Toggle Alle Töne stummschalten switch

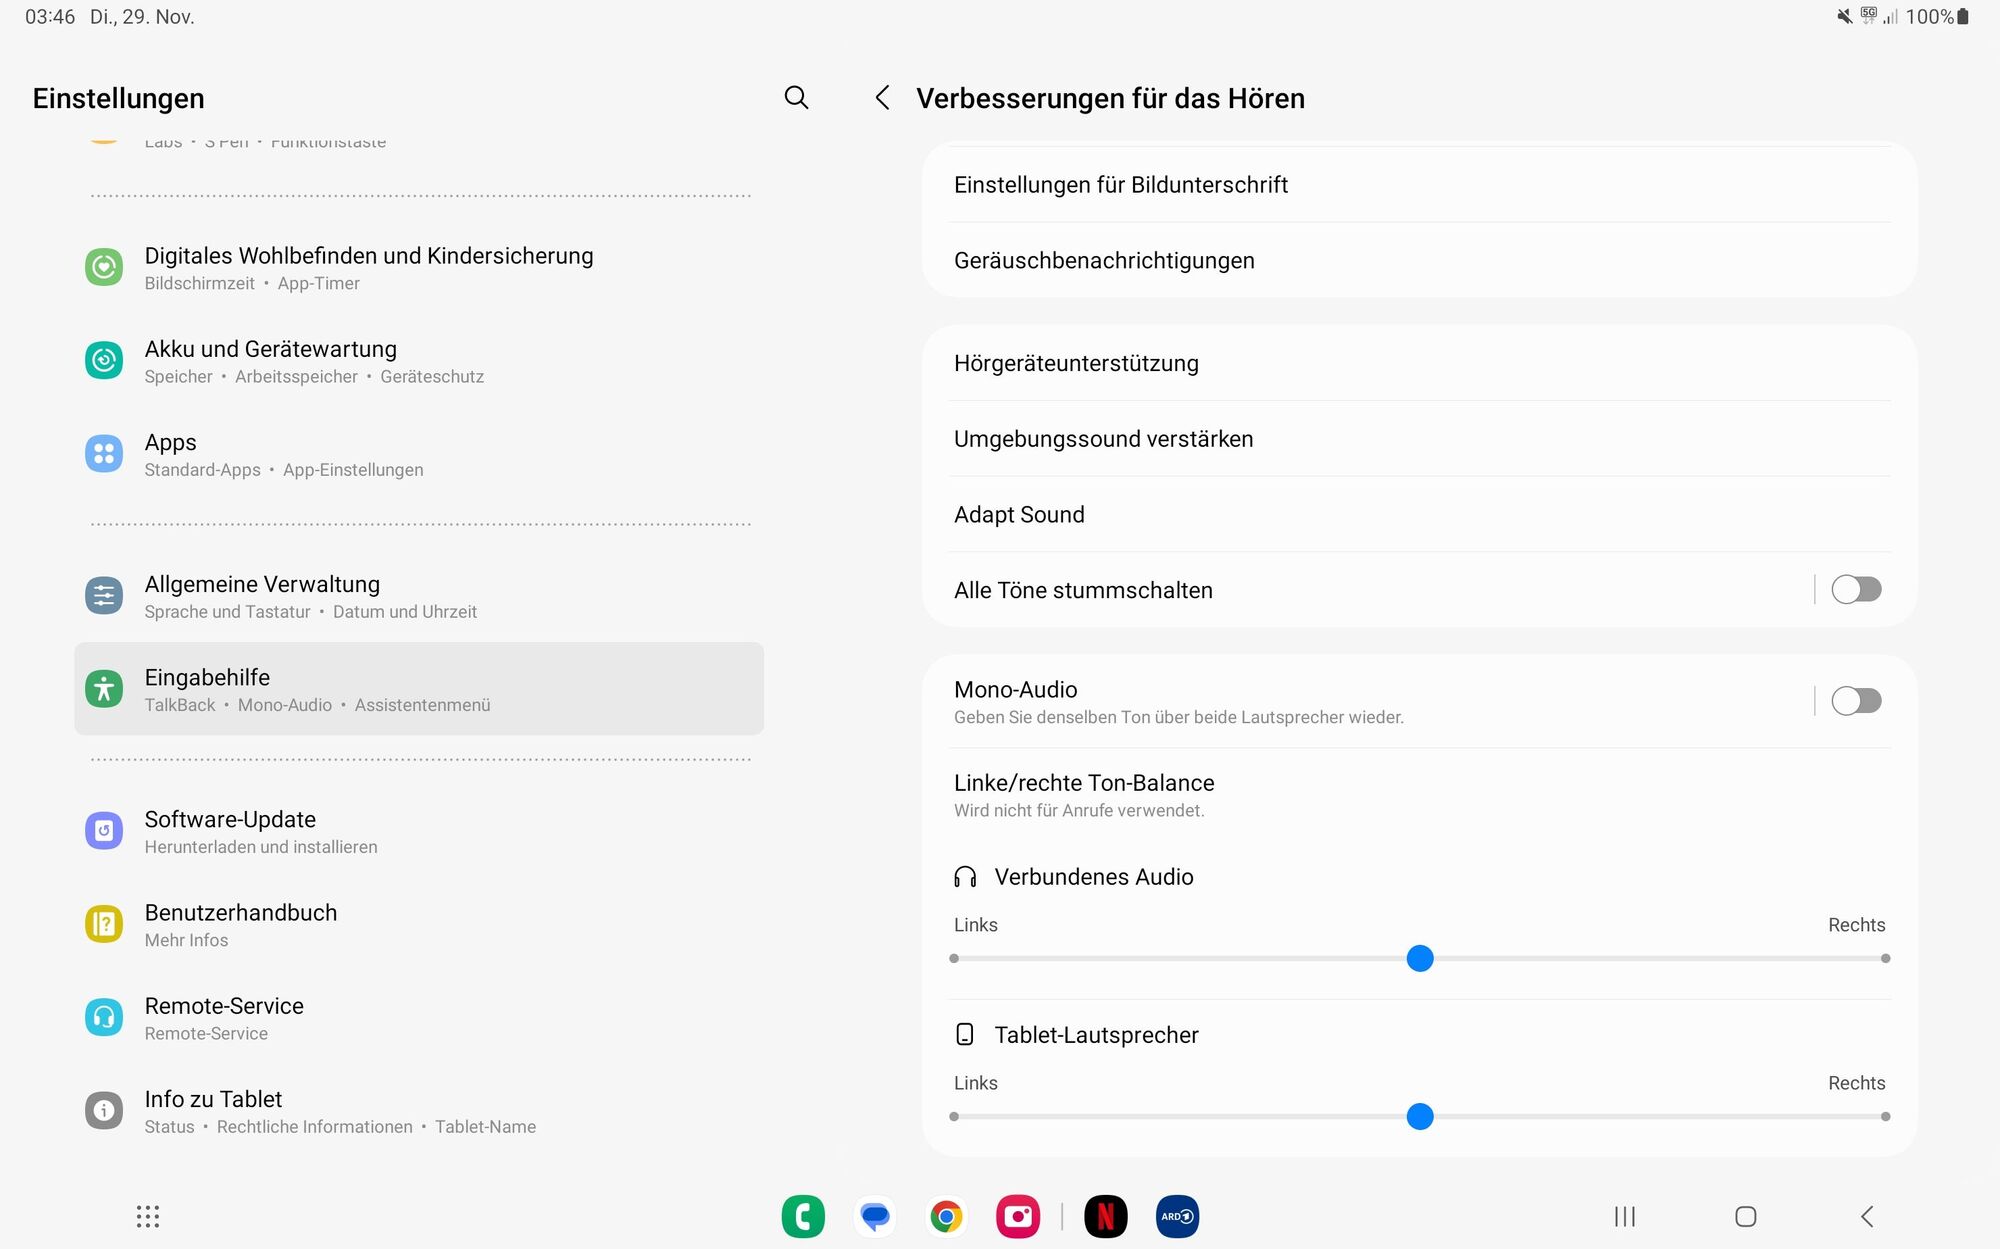tap(1855, 590)
